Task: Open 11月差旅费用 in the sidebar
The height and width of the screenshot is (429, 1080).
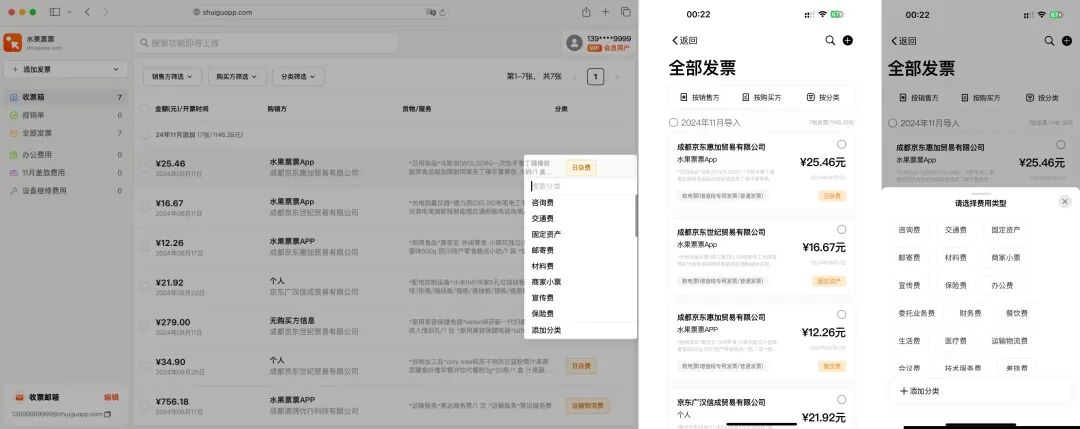Action: pyautogui.click(x=65, y=173)
